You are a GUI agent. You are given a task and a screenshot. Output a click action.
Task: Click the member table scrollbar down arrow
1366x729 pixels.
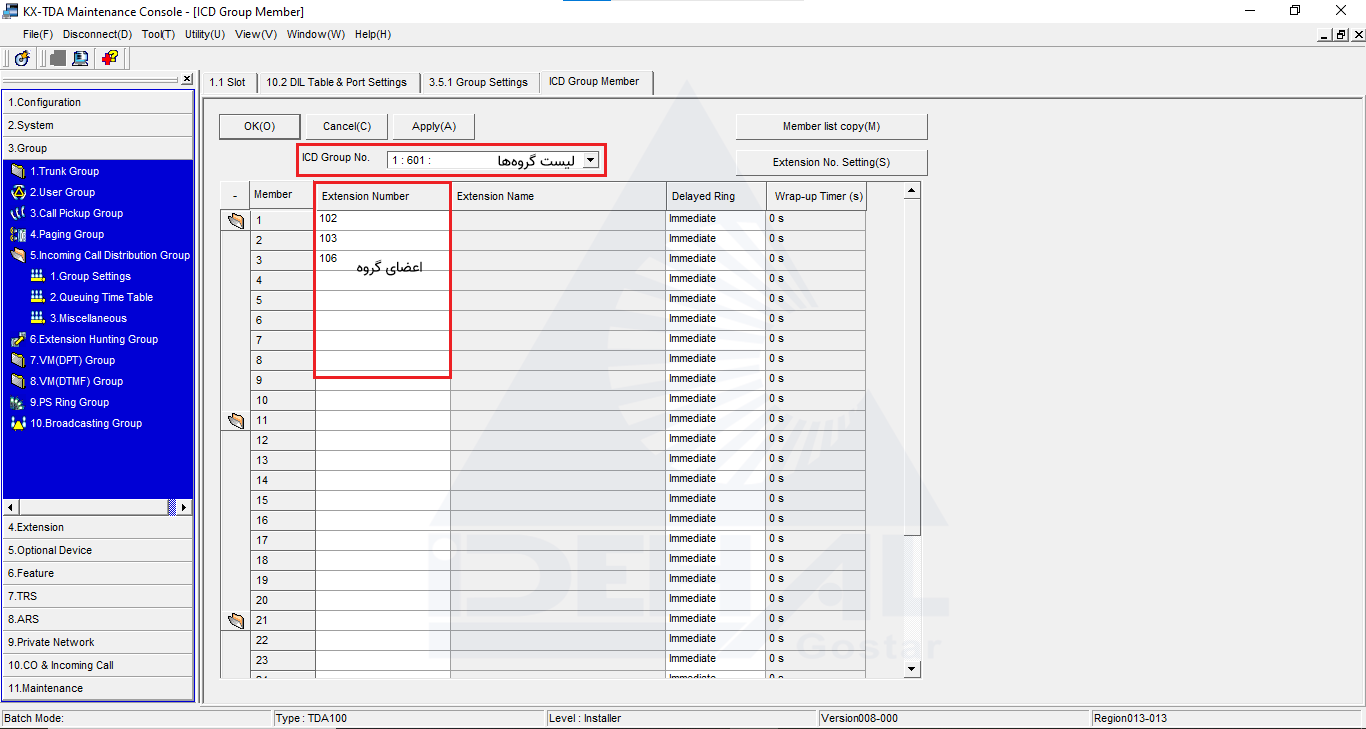click(x=911, y=669)
